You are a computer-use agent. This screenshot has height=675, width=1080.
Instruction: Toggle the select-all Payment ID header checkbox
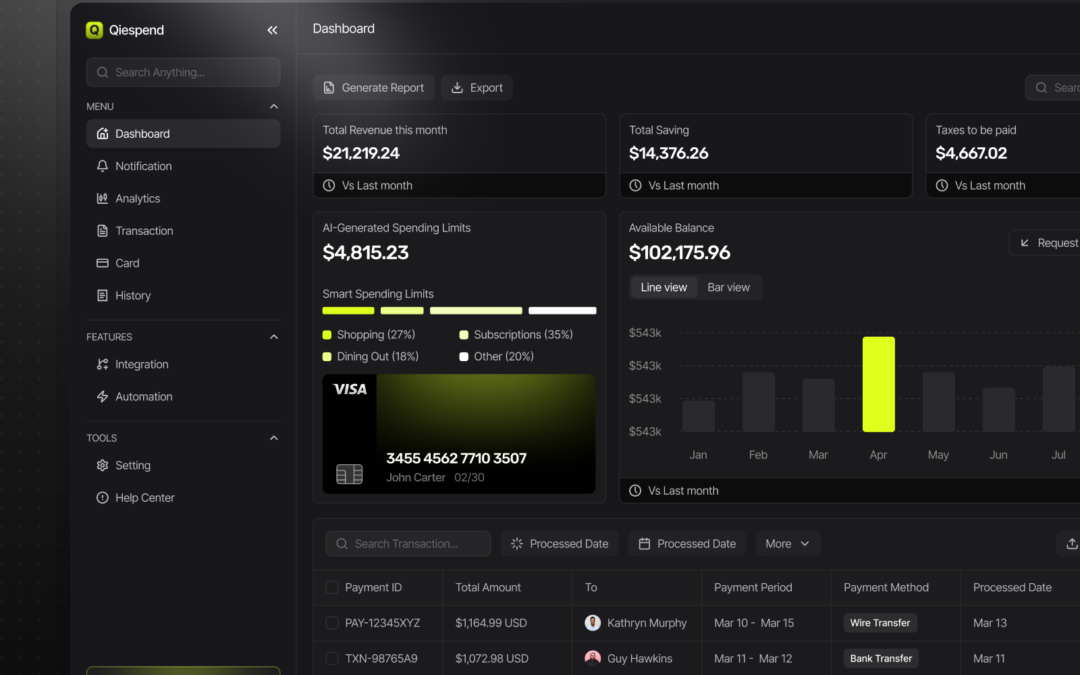pos(332,588)
